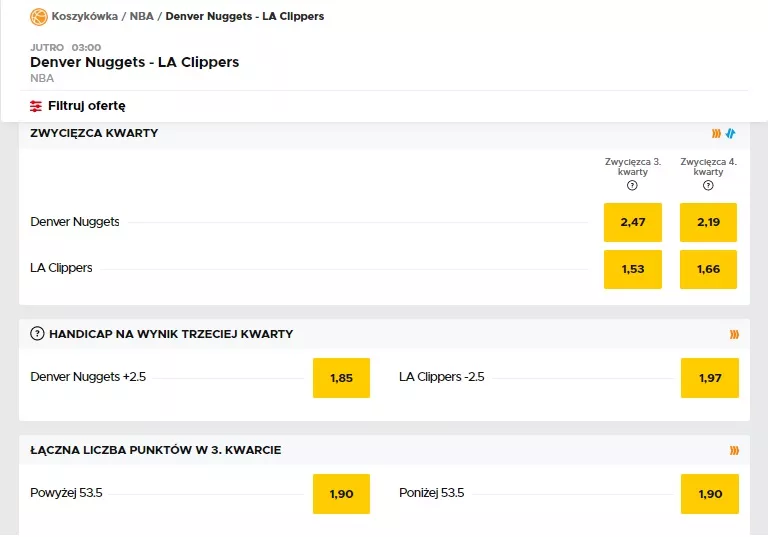Open Filtruj ofertę filter options
The image size is (768, 537).
(86, 106)
